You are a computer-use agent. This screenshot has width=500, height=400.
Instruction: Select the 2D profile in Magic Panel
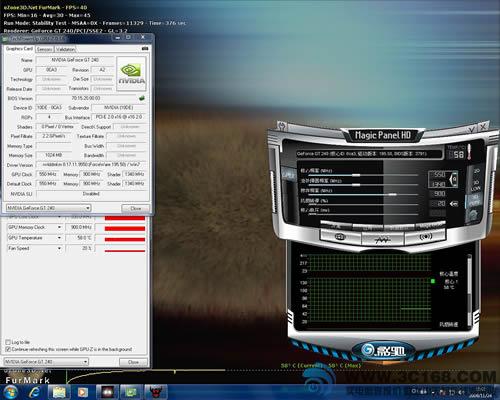pos(477,171)
